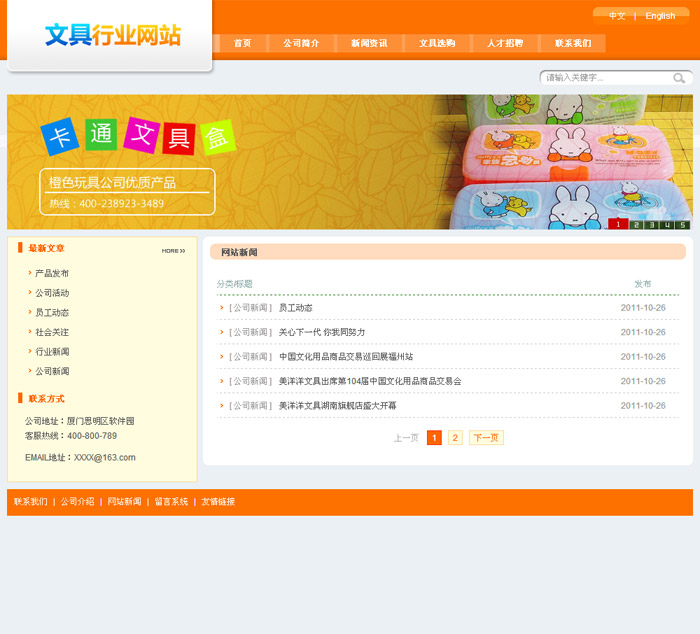Click footer link 联系我们
The image size is (700, 634).
coord(30,502)
